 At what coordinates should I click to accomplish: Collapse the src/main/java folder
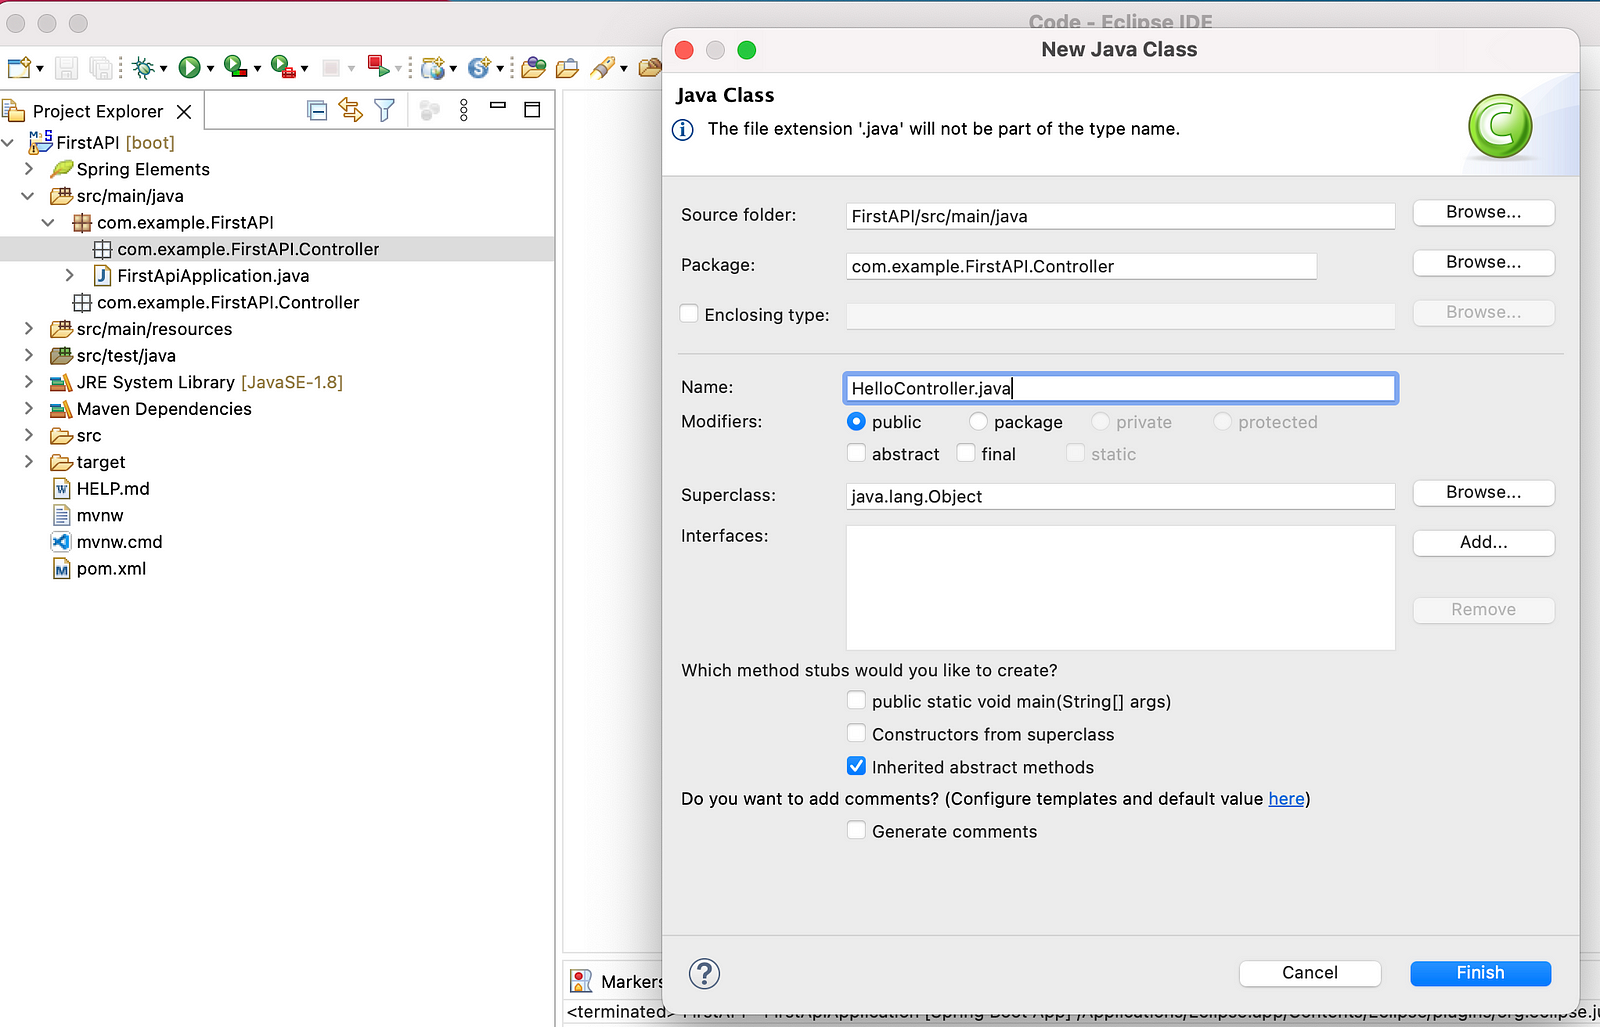[x=29, y=196]
